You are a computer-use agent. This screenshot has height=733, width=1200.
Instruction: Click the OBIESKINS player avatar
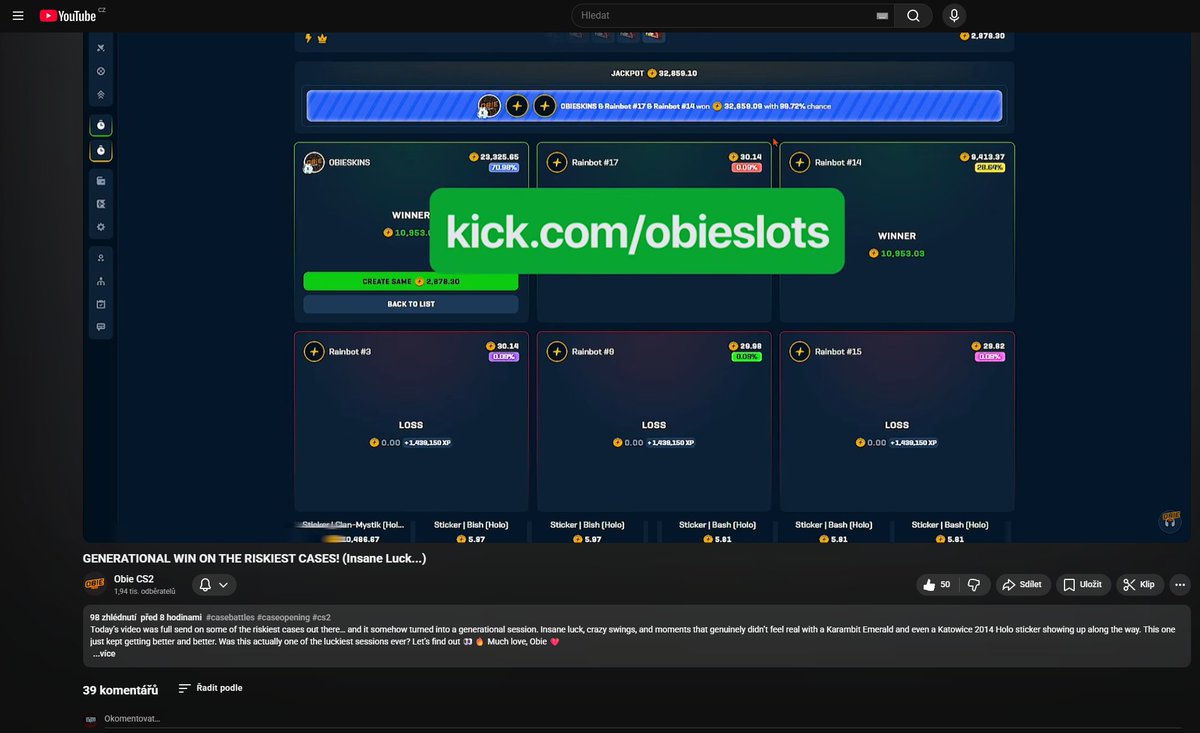[314, 162]
